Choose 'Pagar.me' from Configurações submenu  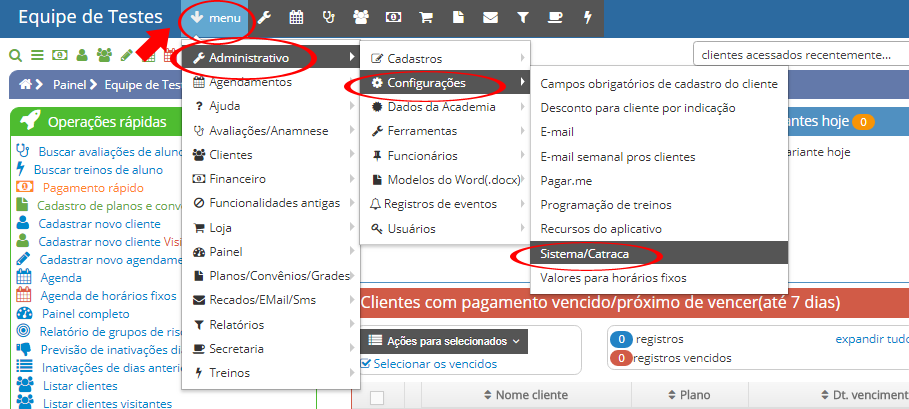[x=565, y=180]
